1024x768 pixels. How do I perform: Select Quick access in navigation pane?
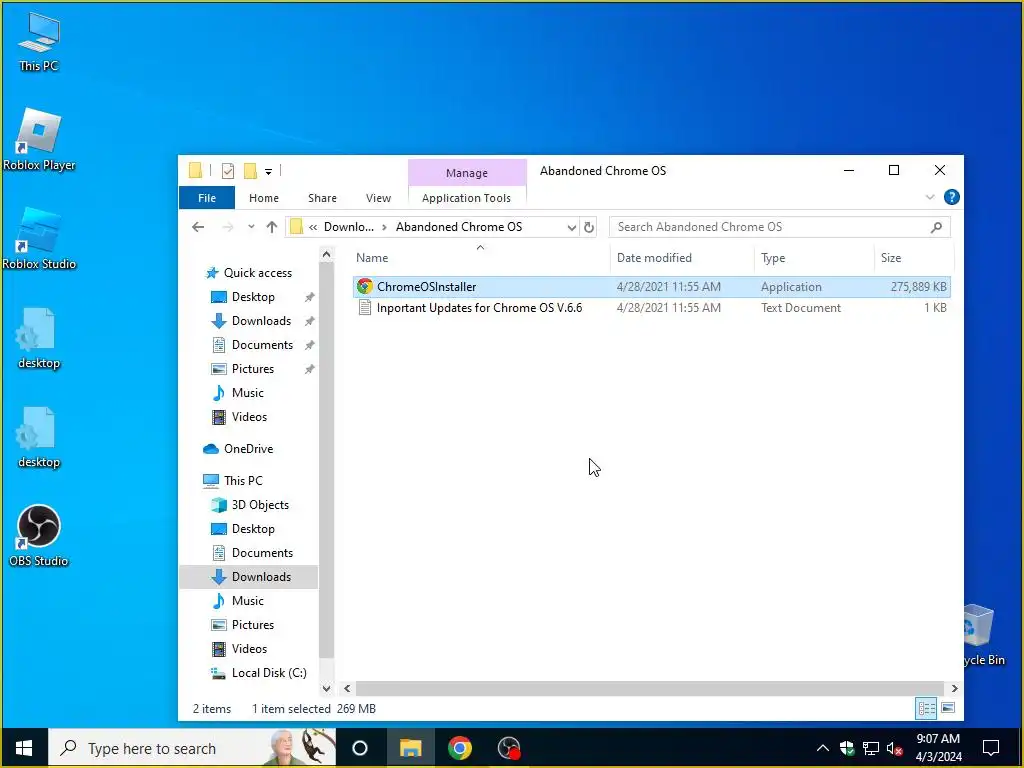tap(248, 273)
